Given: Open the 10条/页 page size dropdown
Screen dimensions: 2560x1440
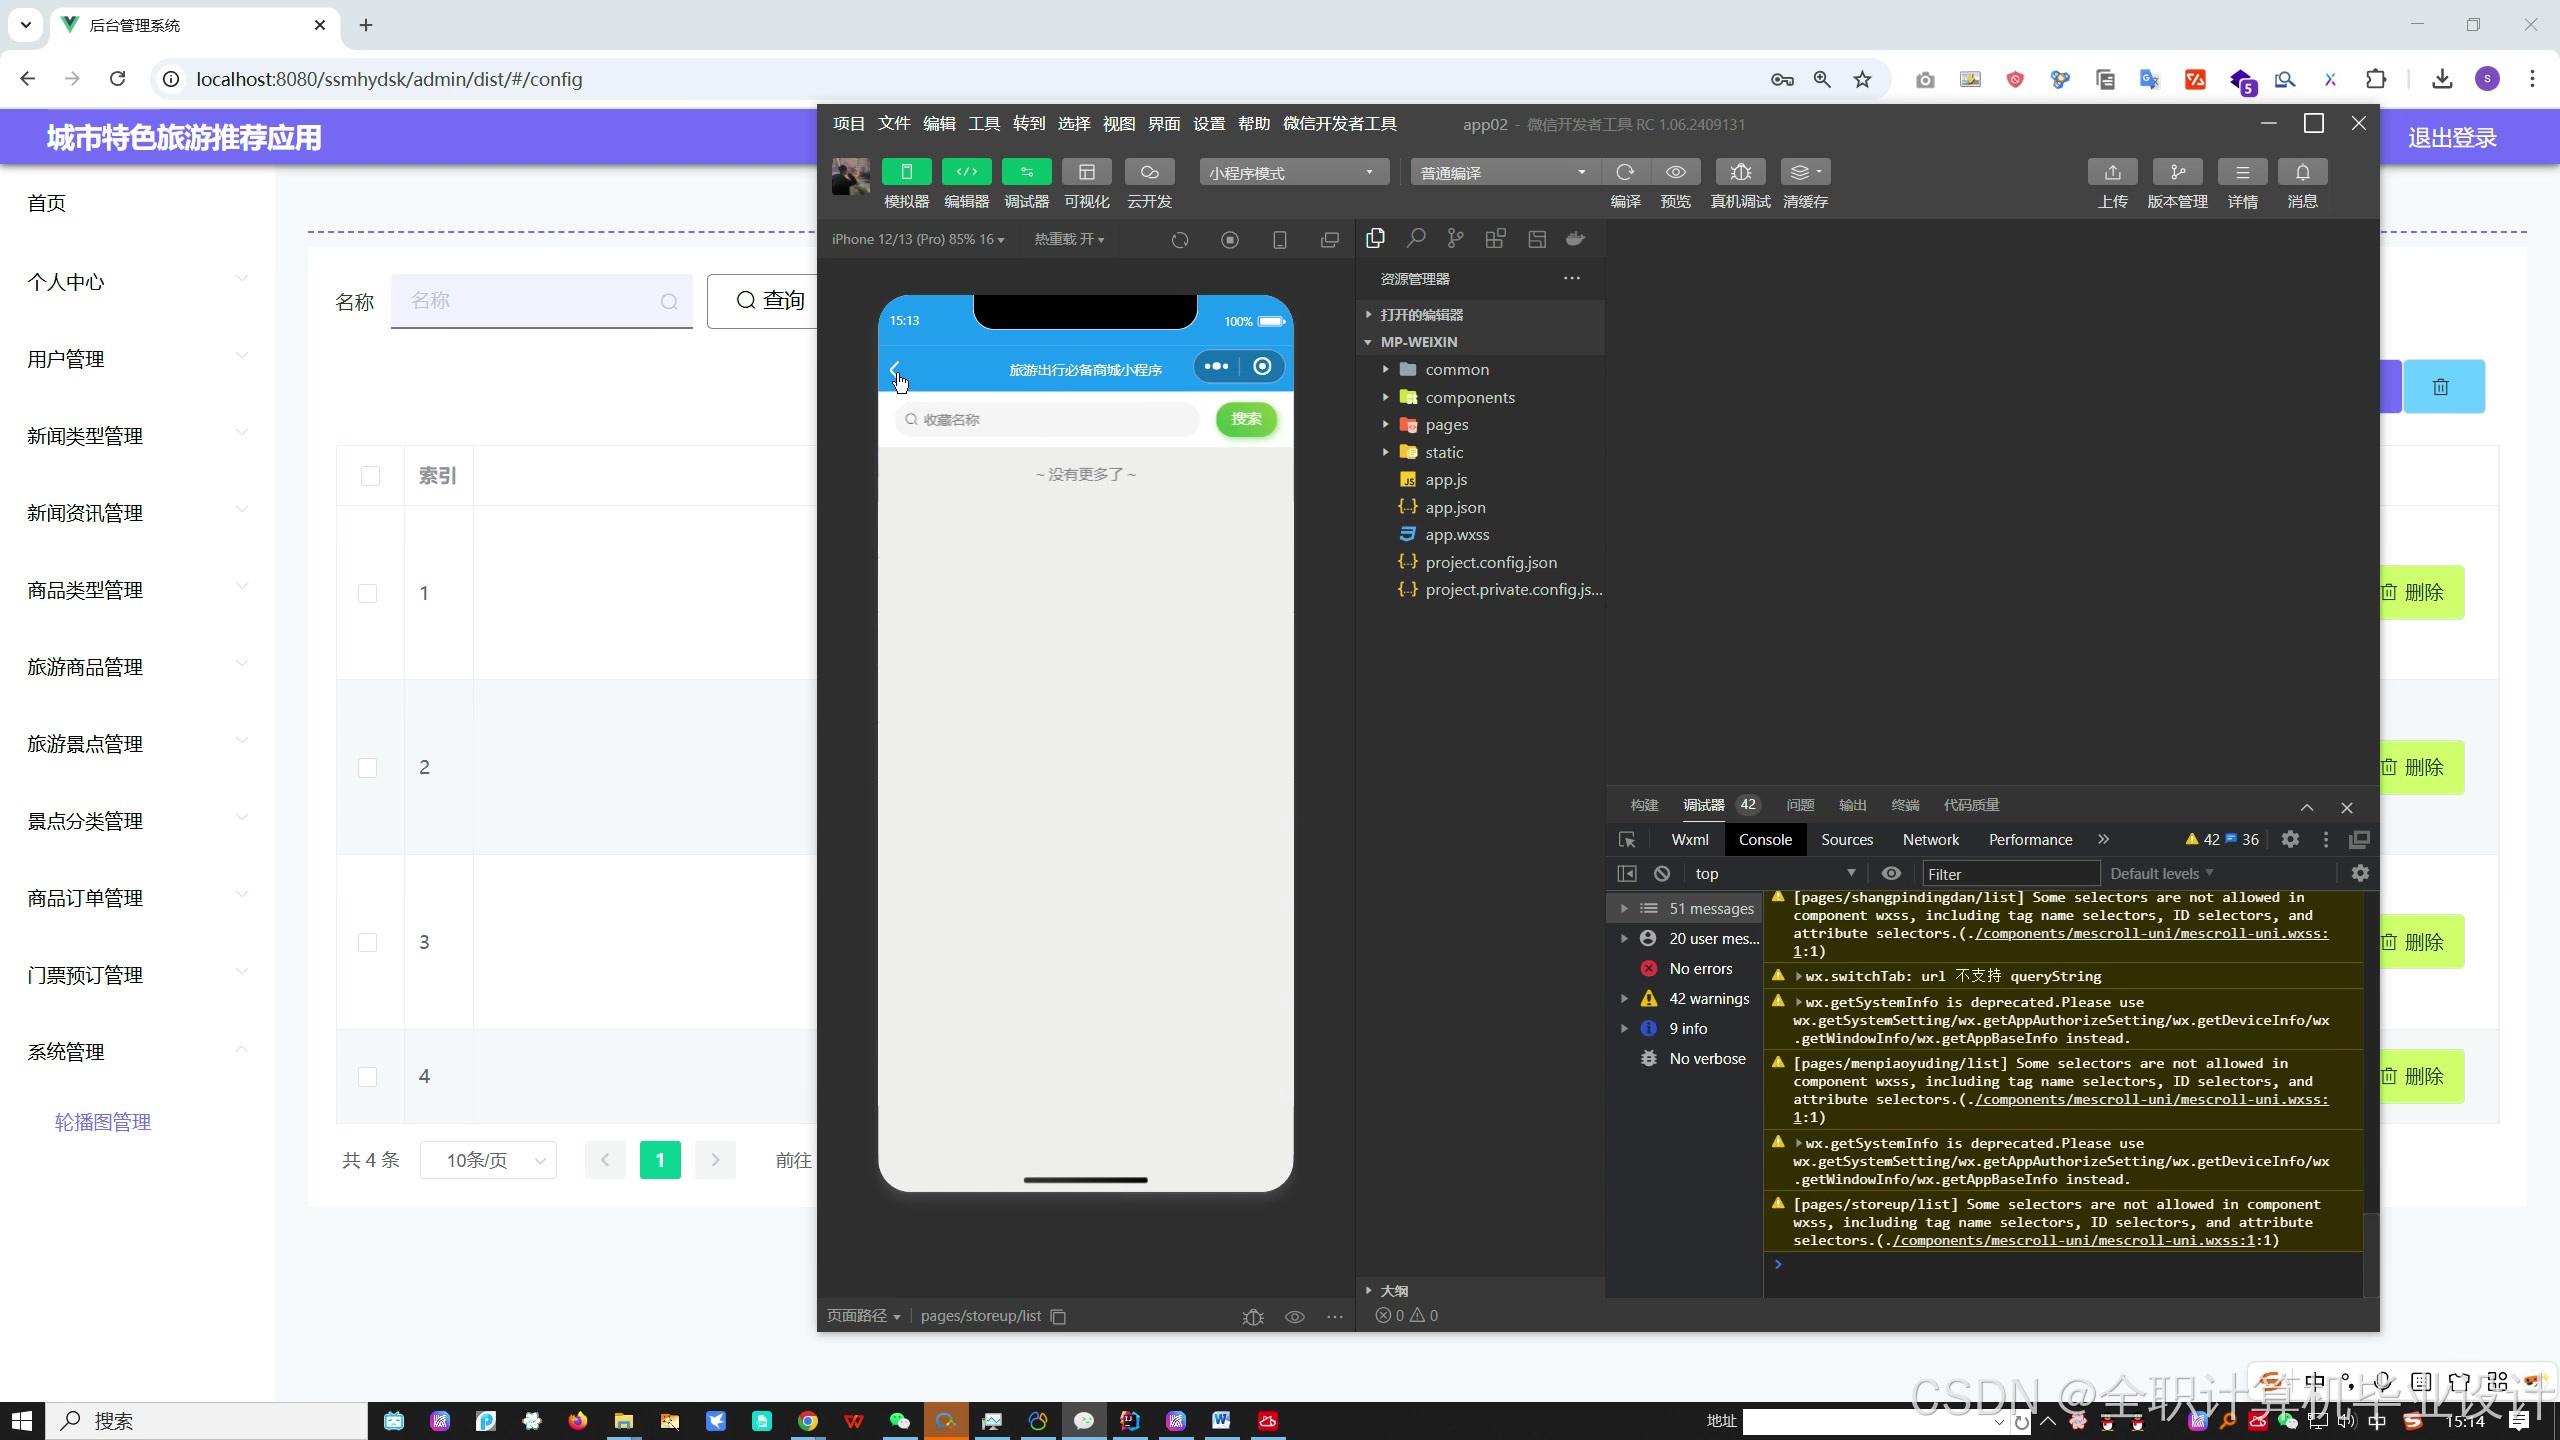Looking at the screenshot, I should tap(489, 1160).
